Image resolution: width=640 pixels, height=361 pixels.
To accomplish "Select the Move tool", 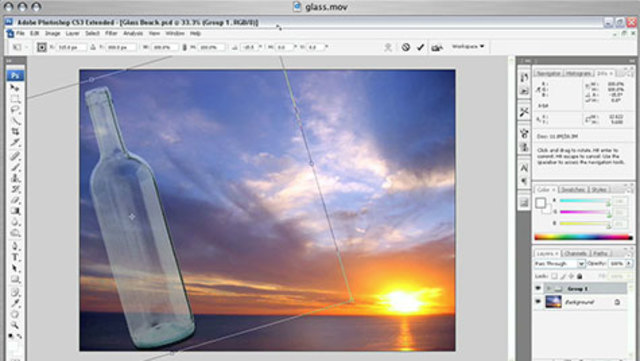I will tap(15, 88).
